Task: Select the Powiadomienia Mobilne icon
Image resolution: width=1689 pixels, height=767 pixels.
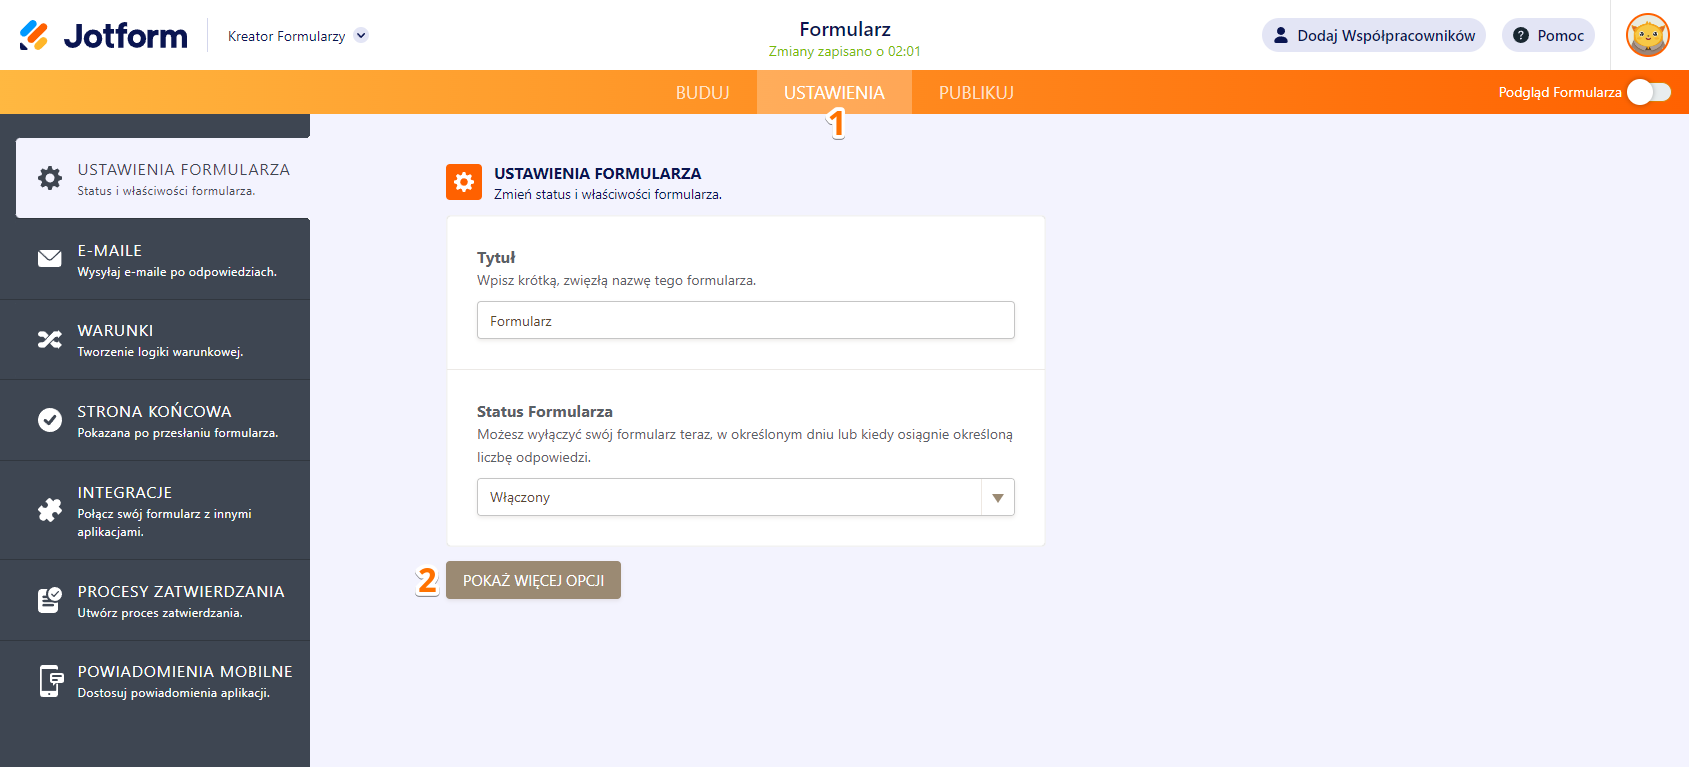Action: [x=50, y=680]
